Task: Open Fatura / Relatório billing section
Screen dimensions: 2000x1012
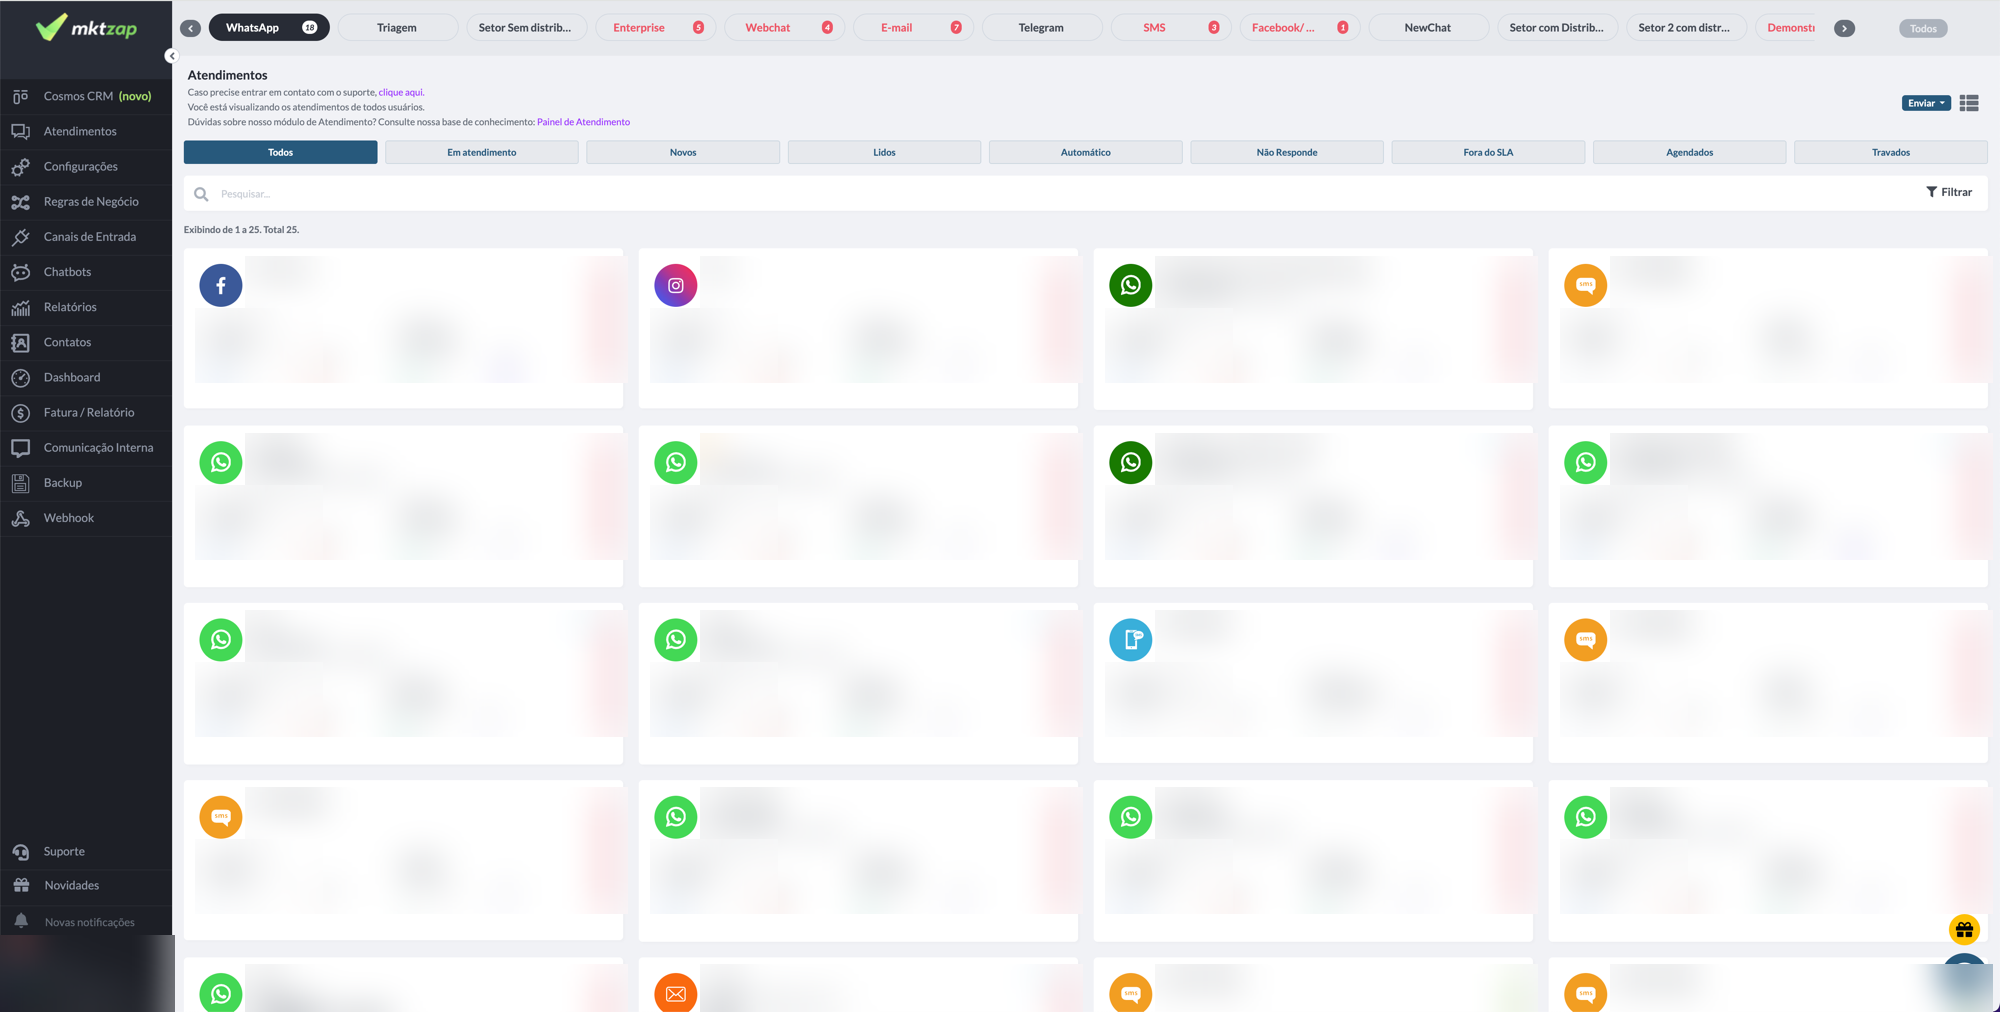Action: (x=86, y=412)
